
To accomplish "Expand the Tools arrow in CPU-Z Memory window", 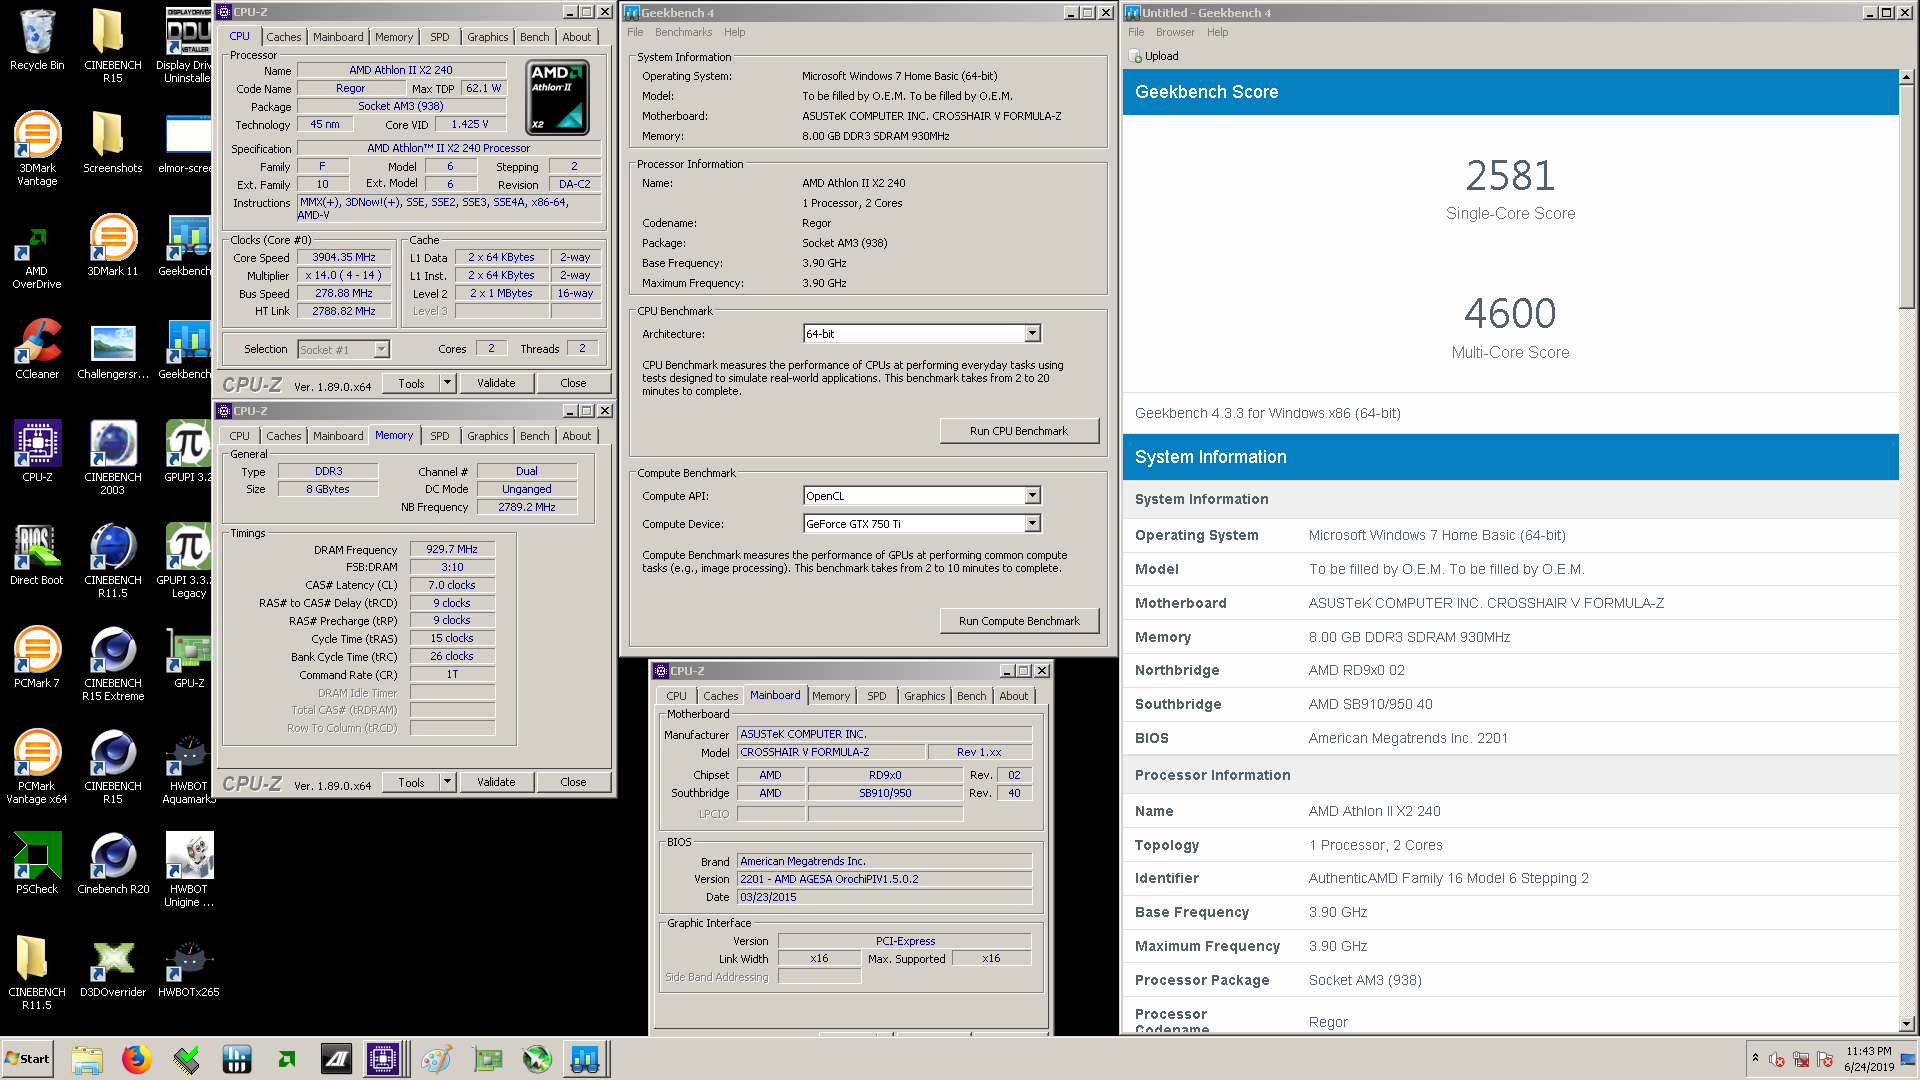I will 447,782.
